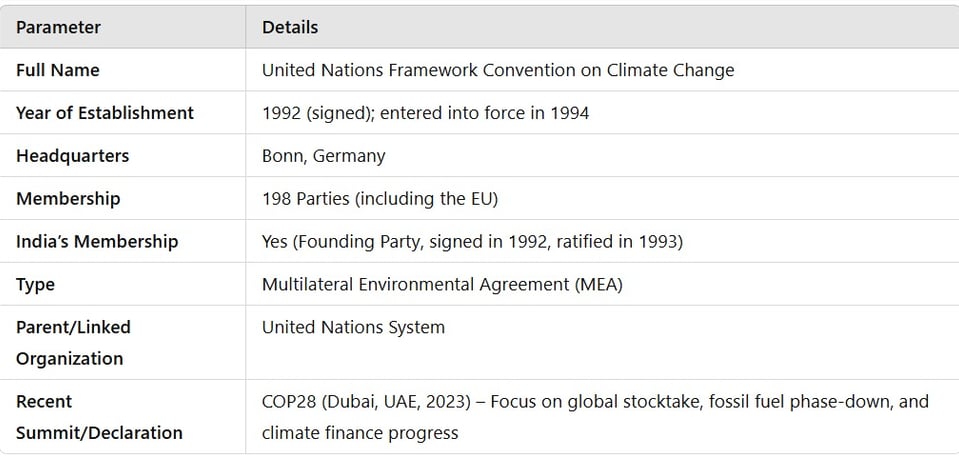Select the India's Membership label
Screen dimensions: 959x458
(97, 242)
